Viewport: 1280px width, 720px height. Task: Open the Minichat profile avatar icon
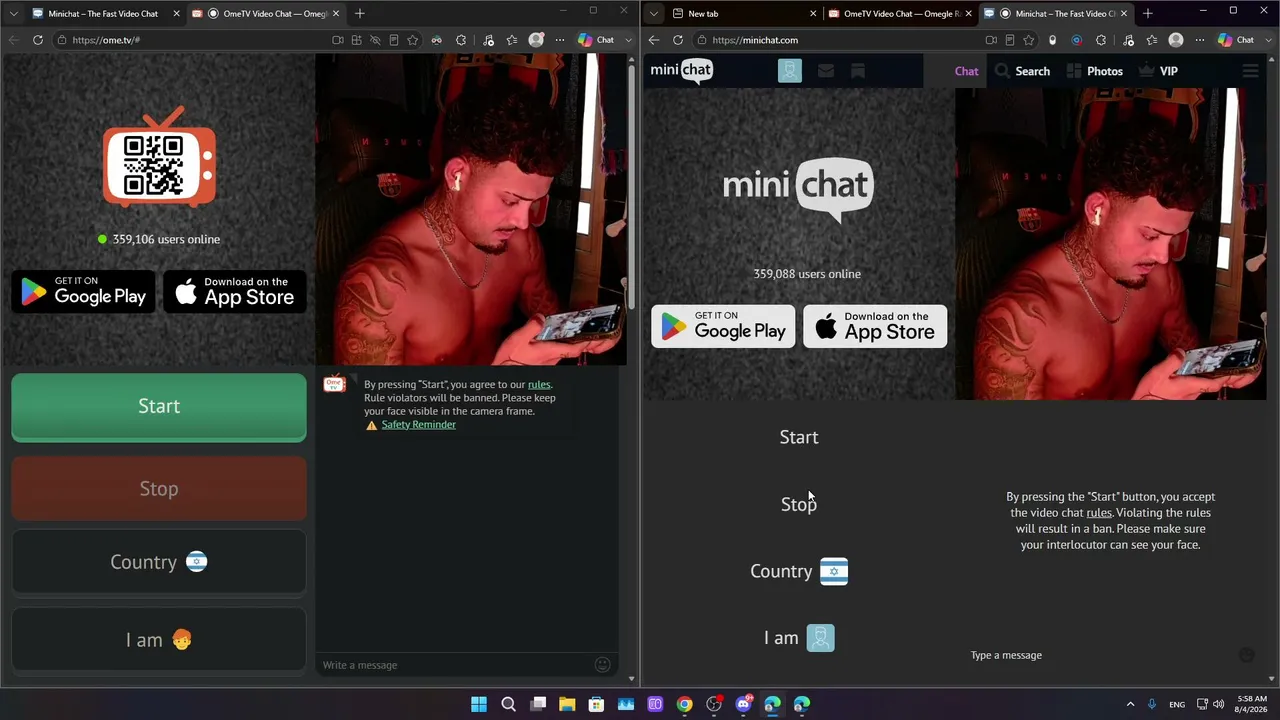790,71
